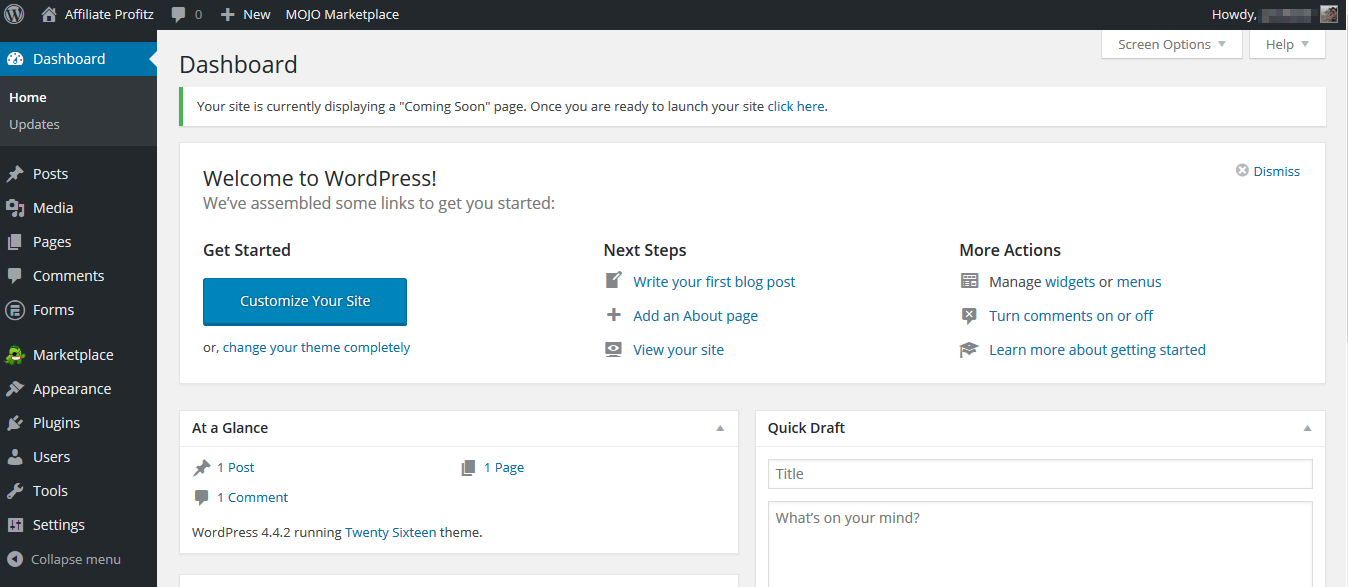
Task: Click the Dashboard gauge icon
Action: coord(15,59)
